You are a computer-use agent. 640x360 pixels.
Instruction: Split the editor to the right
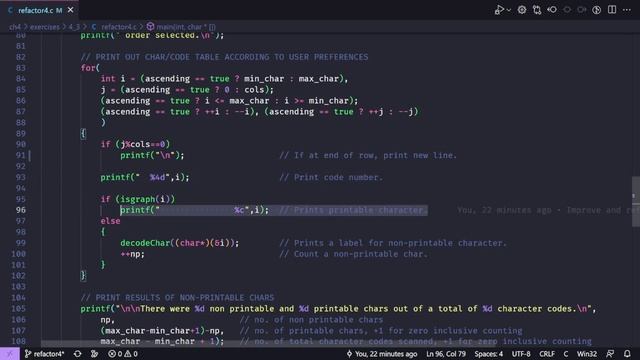[612, 10]
